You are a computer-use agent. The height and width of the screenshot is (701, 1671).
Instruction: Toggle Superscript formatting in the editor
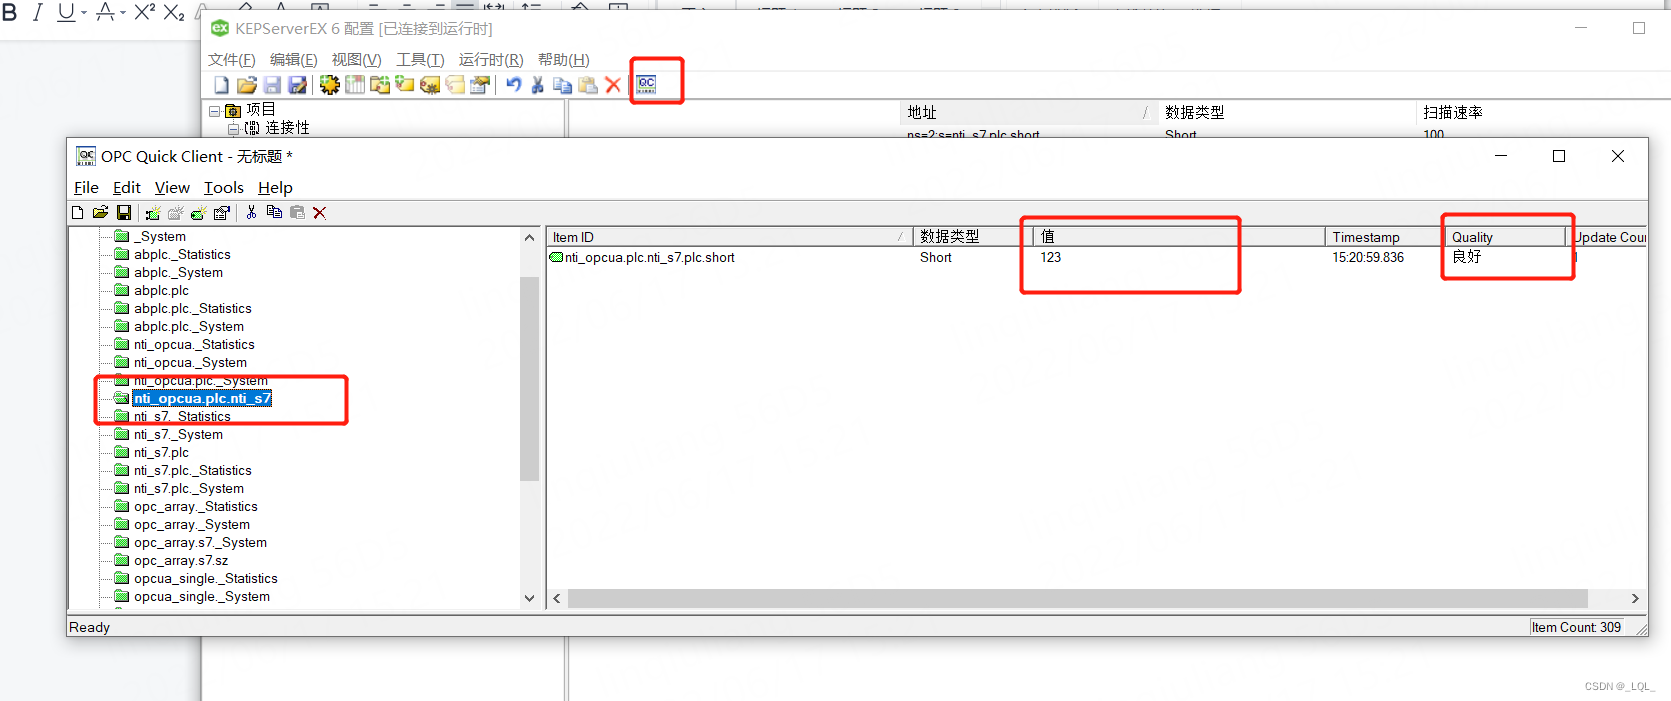(145, 12)
